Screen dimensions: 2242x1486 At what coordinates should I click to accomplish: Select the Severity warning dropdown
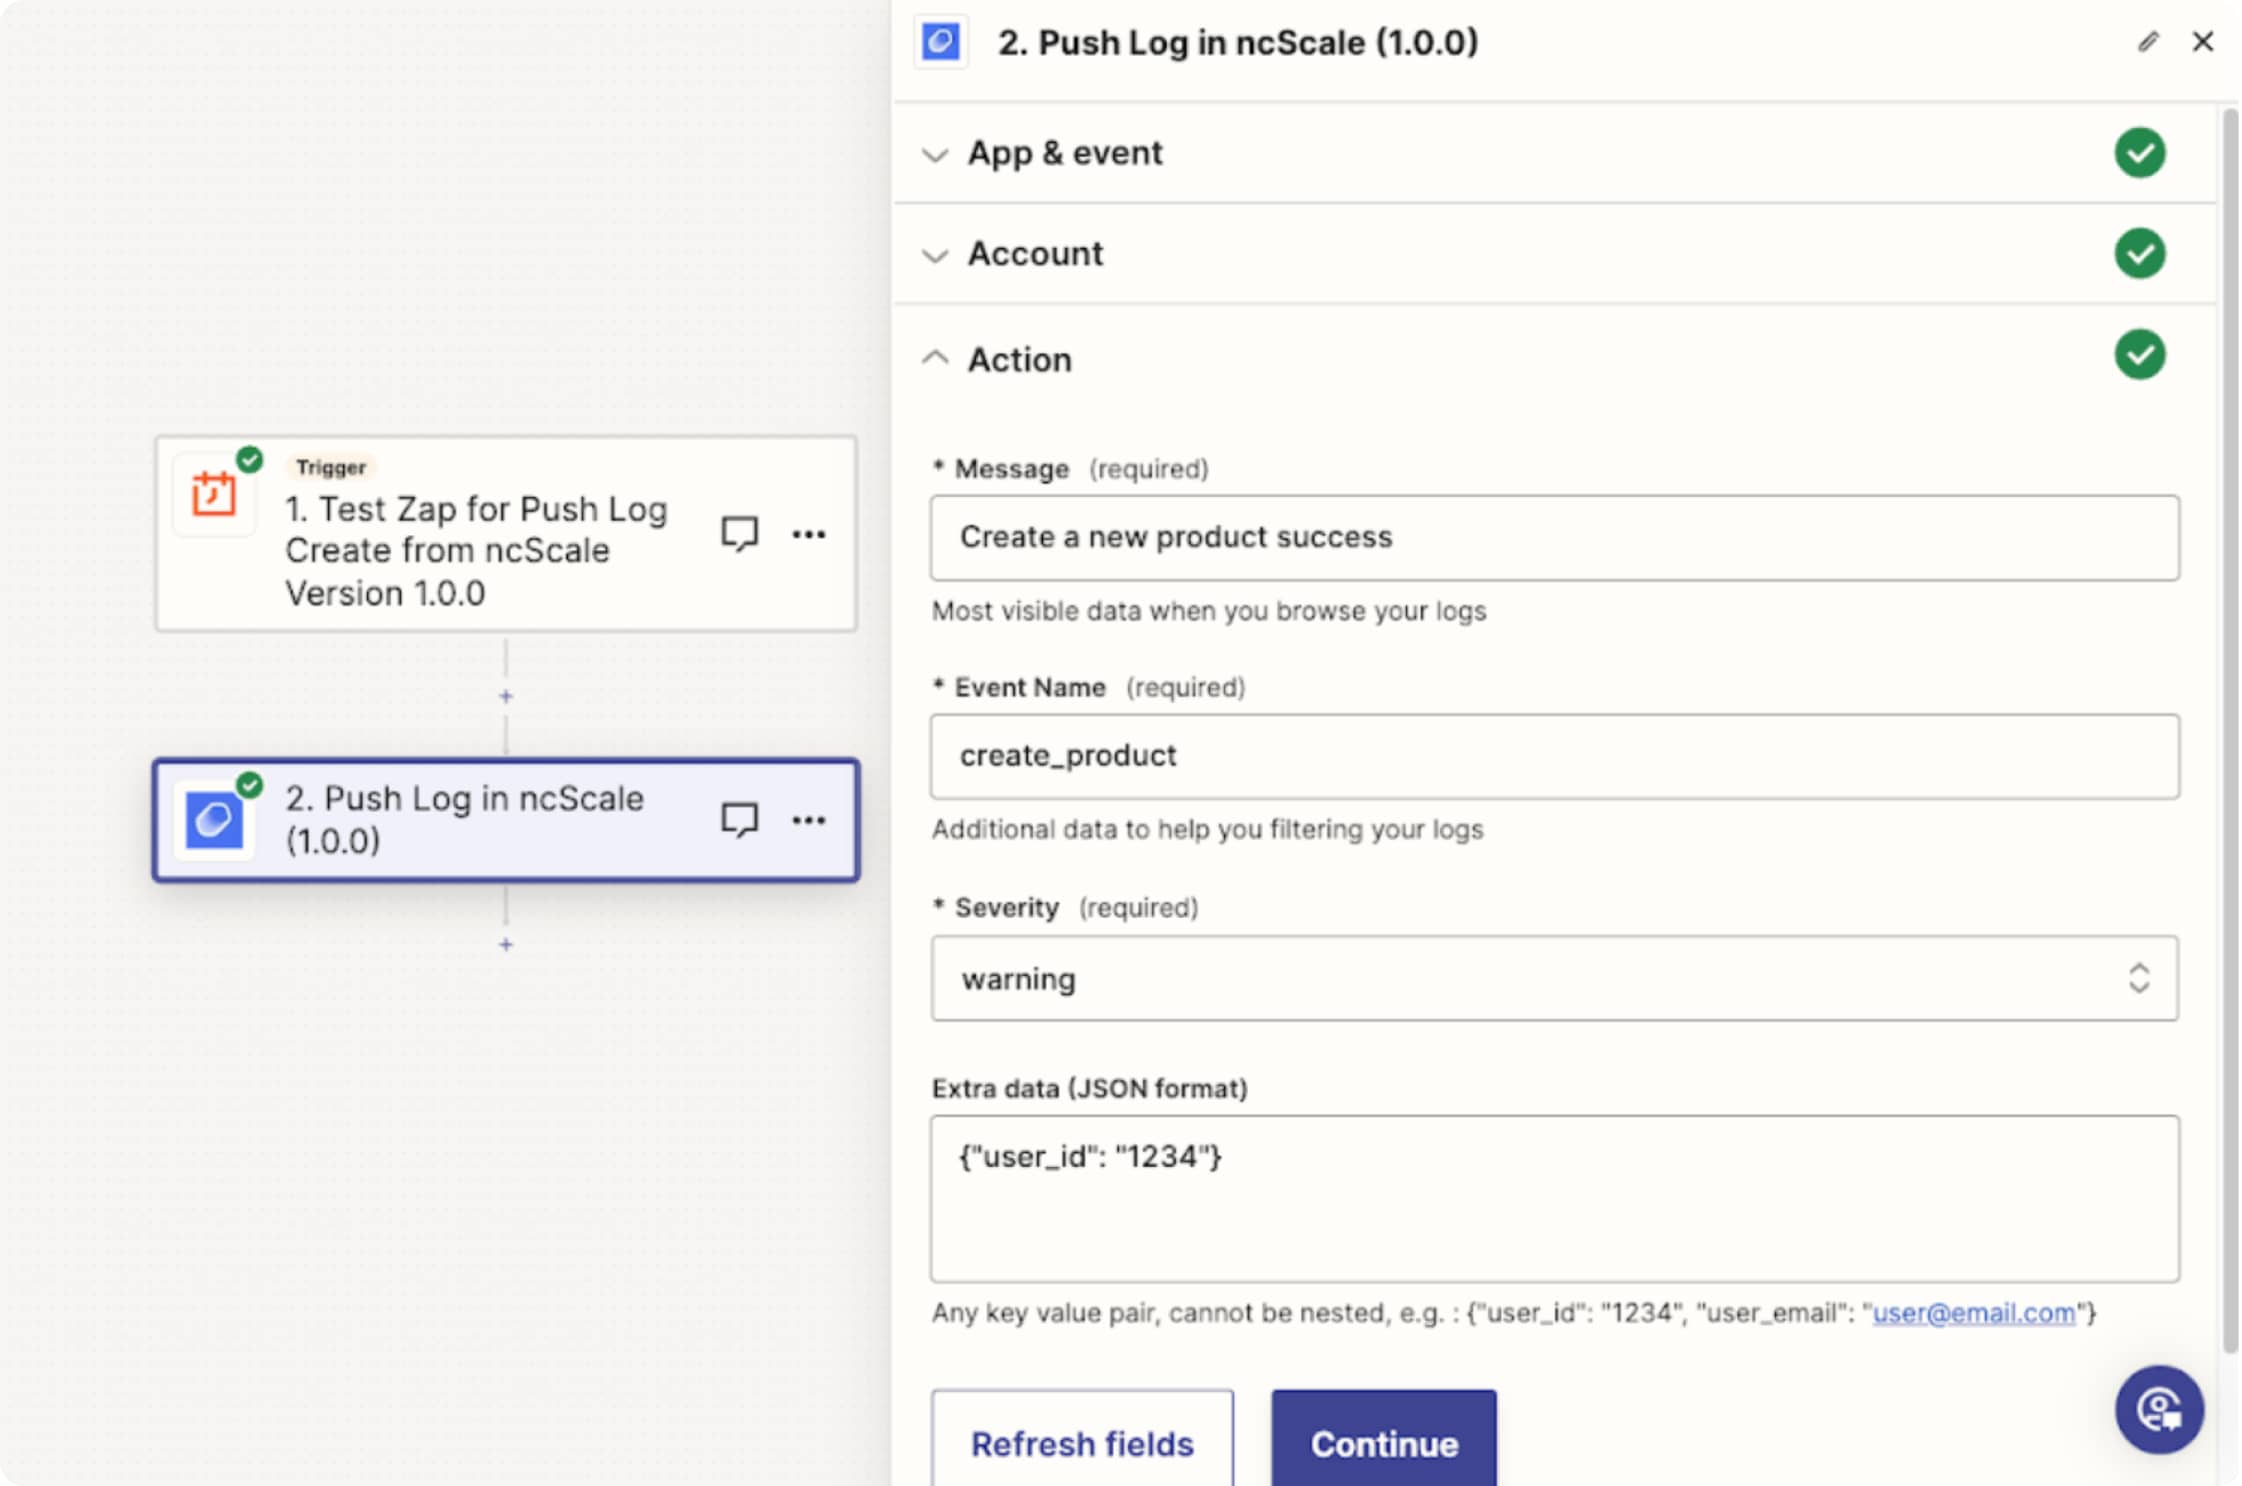tap(1554, 979)
